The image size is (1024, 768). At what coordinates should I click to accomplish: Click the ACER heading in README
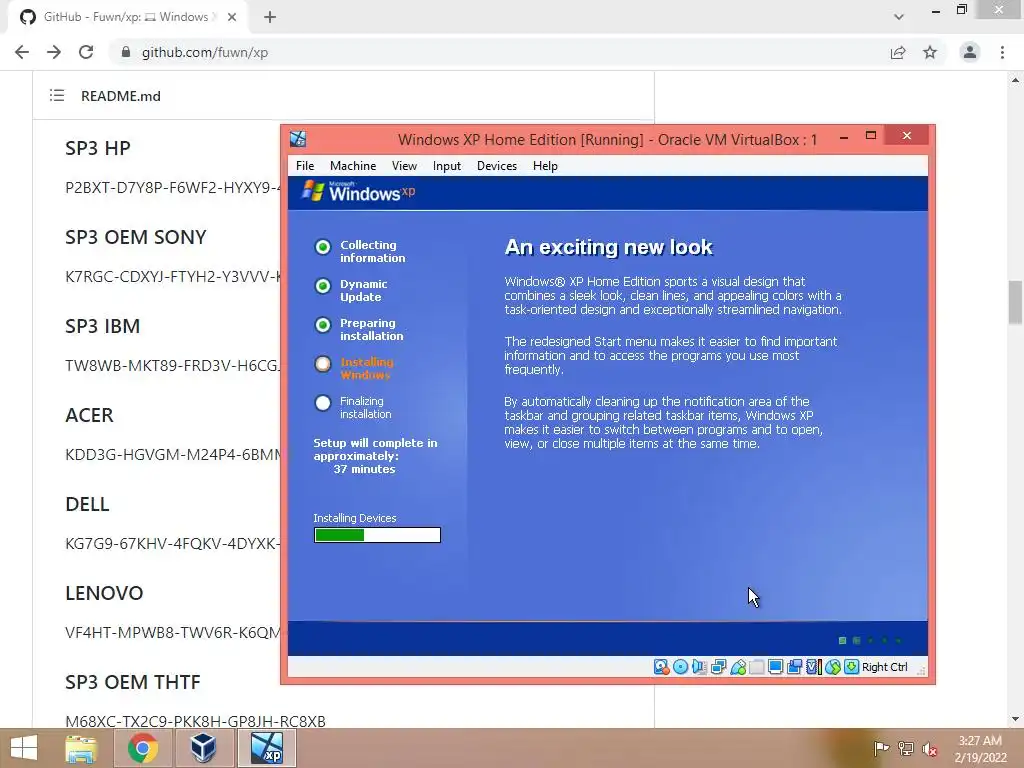(x=89, y=415)
